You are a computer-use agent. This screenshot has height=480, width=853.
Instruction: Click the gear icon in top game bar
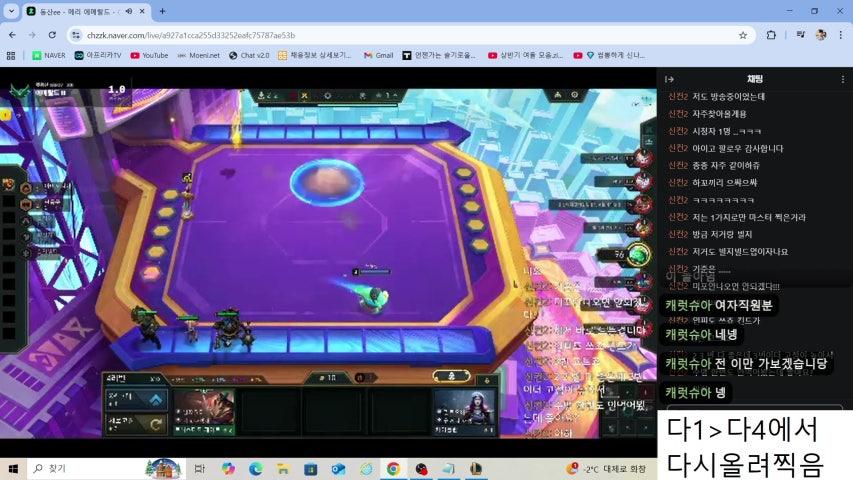click(x=327, y=95)
